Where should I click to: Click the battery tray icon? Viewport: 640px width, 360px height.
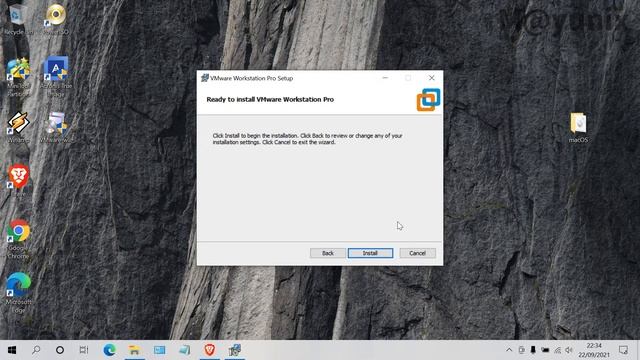(x=545, y=350)
